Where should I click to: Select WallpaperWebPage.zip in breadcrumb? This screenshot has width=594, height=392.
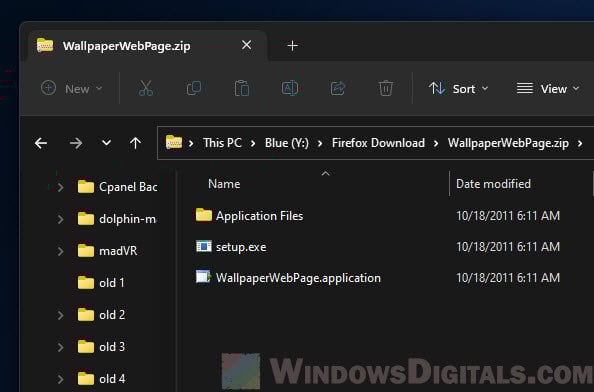508,143
